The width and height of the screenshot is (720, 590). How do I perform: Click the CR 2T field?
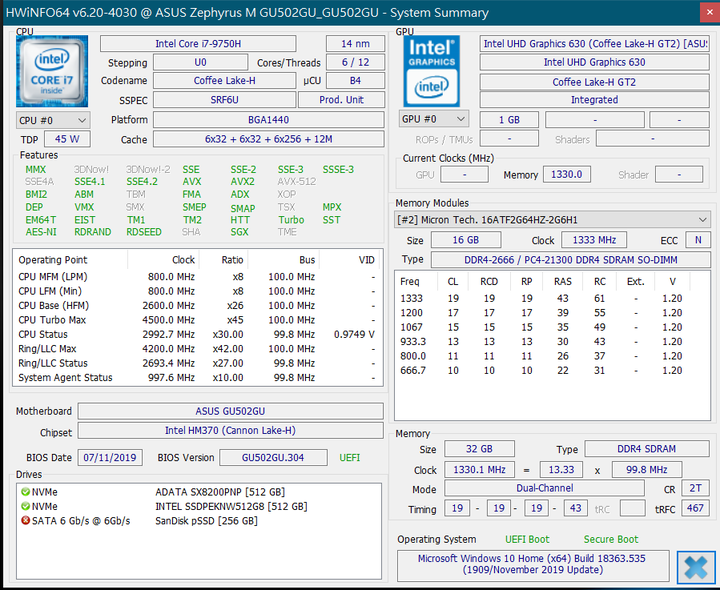pyautogui.click(x=696, y=488)
